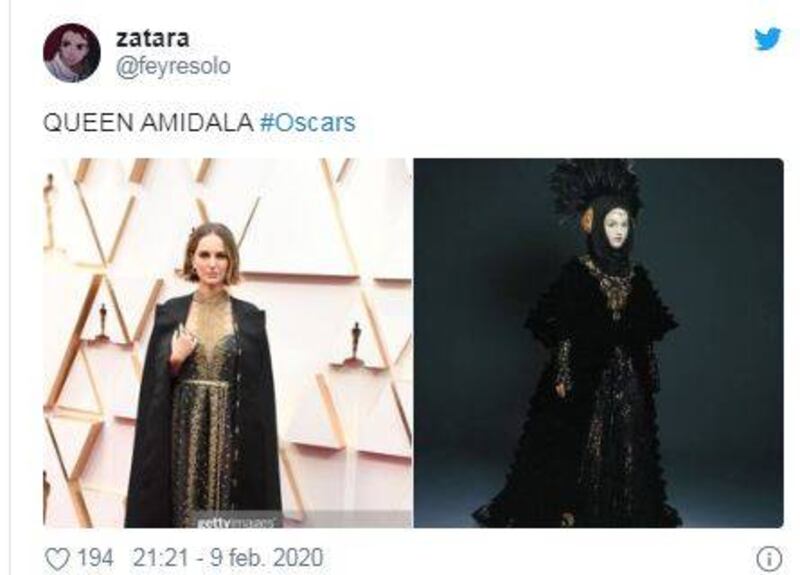Open the black feathered costume photo
Viewport: 800px width, 575px height.
[598, 343]
